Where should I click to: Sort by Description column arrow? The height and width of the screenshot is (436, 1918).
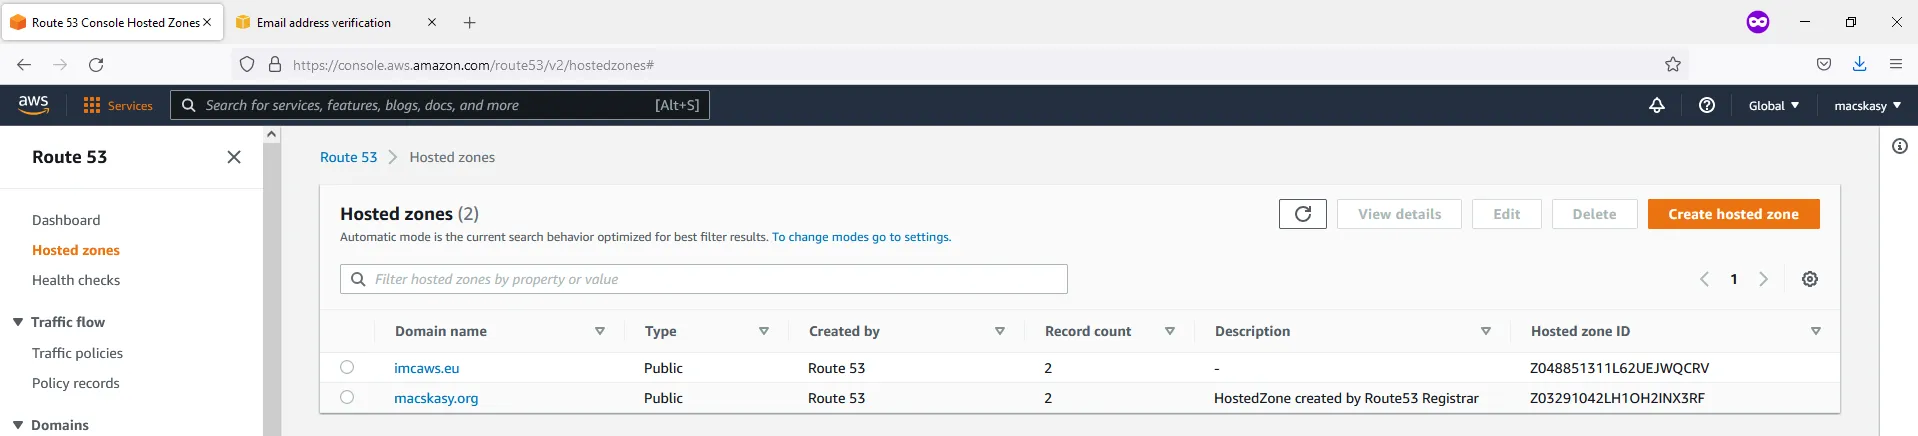[x=1486, y=331]
